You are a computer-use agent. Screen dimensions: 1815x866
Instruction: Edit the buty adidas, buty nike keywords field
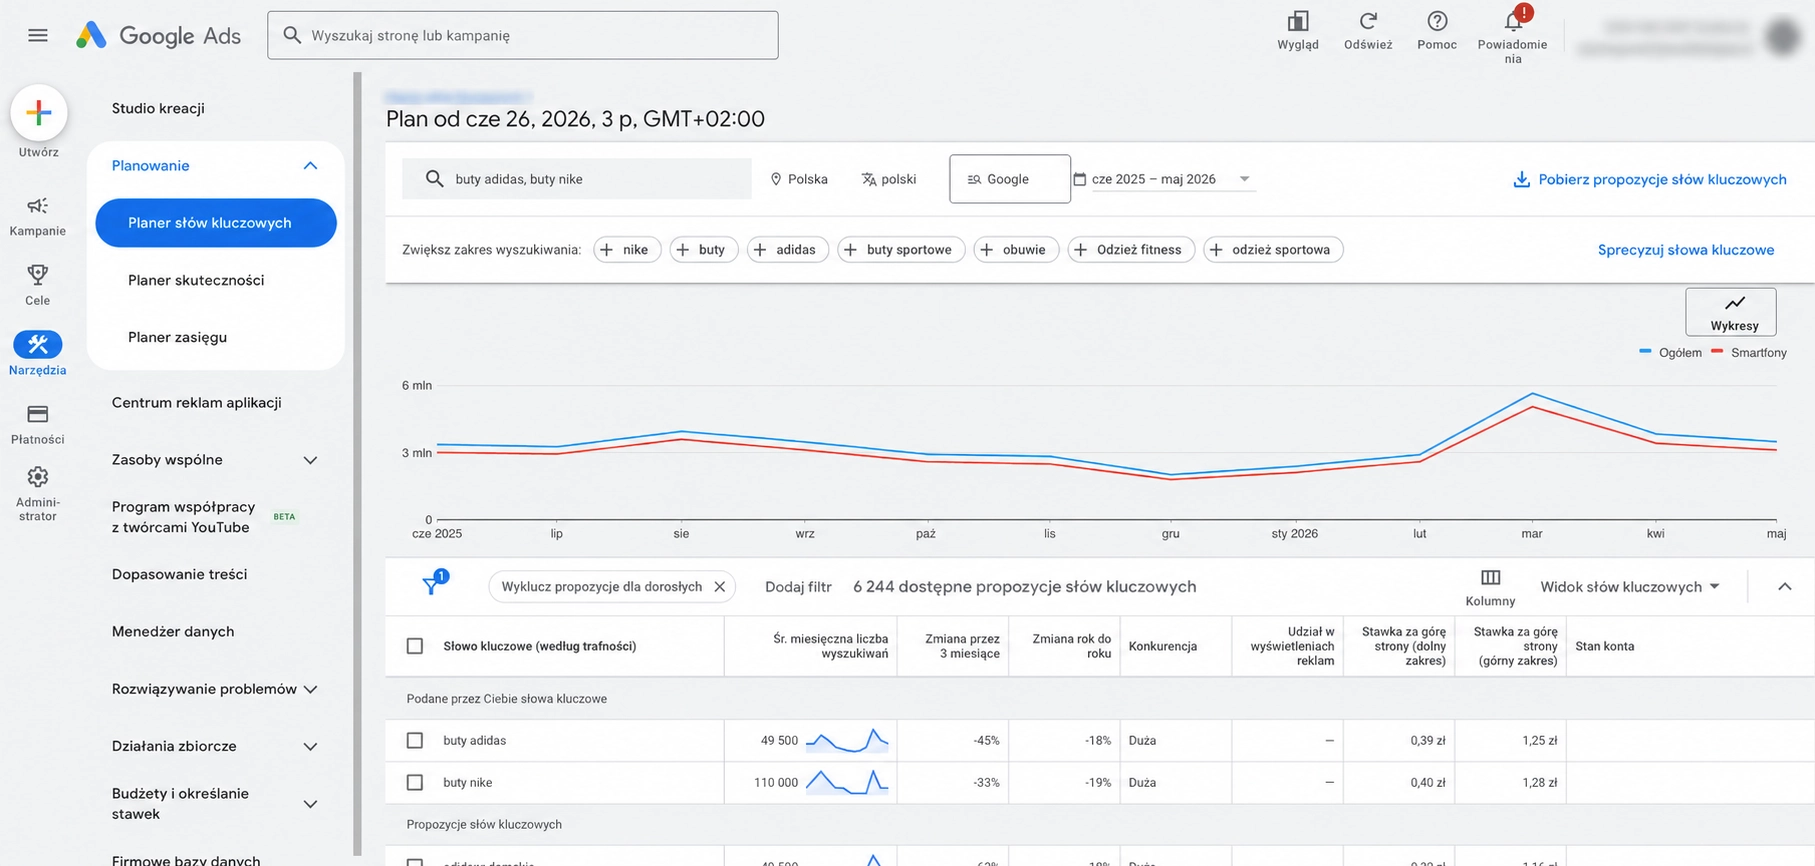pos(577,179)
